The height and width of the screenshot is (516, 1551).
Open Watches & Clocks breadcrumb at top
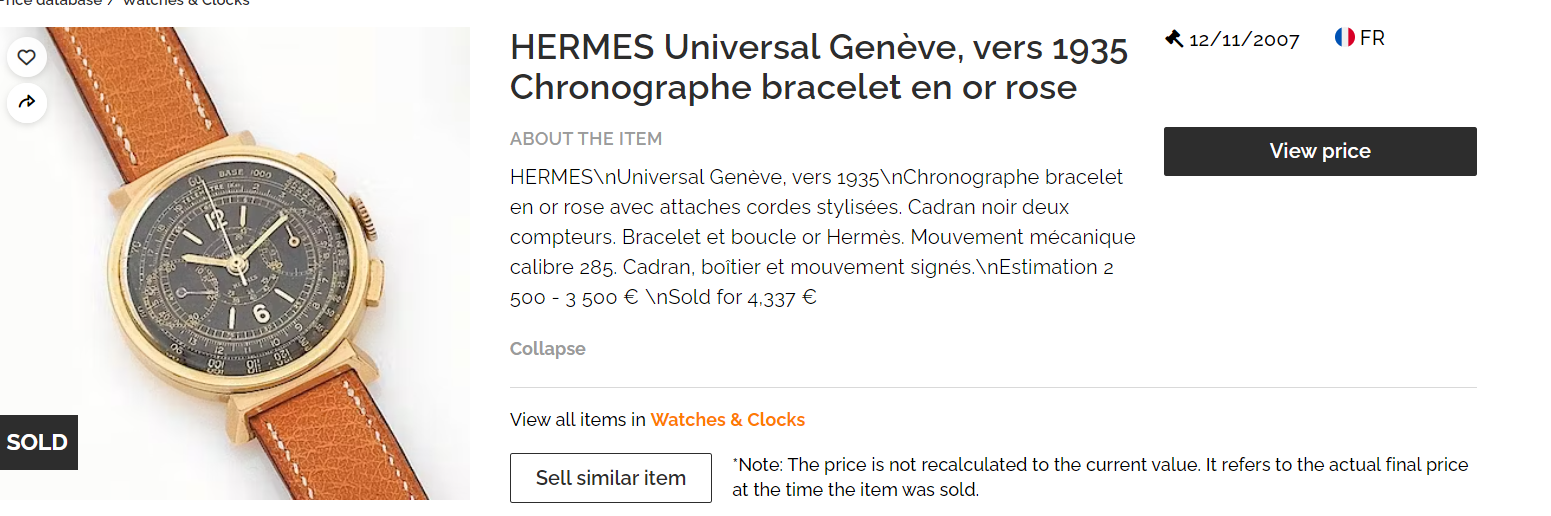coord(186,3)
